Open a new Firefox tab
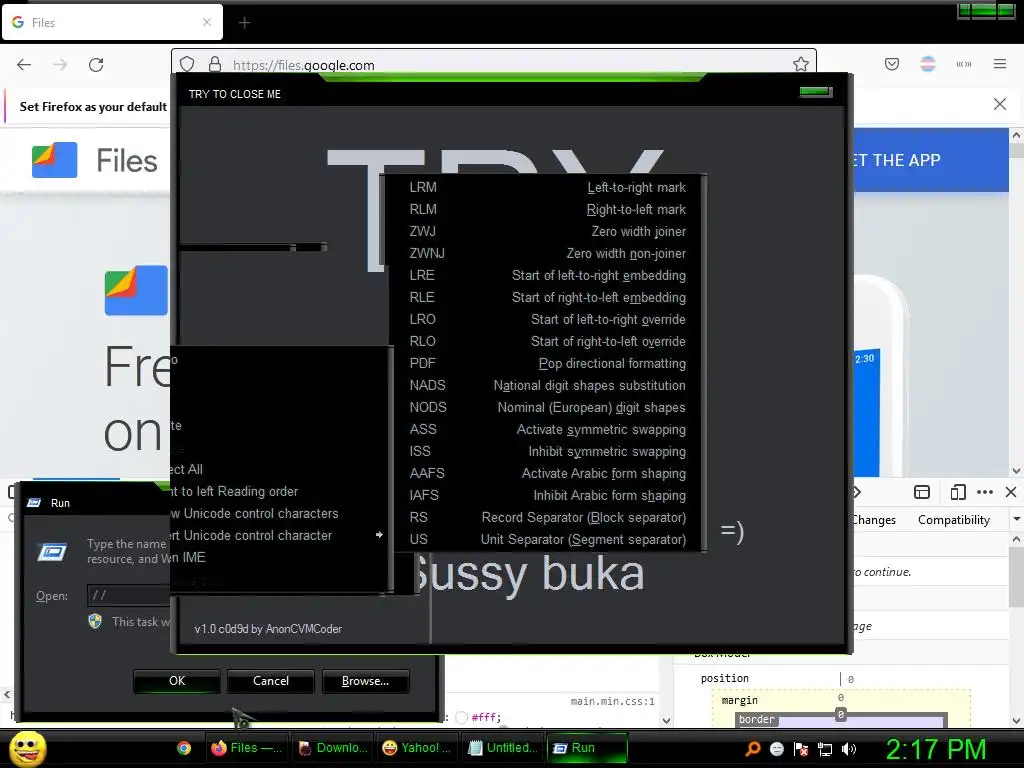This screenshot has height=768, width=1024. [244, 23]
